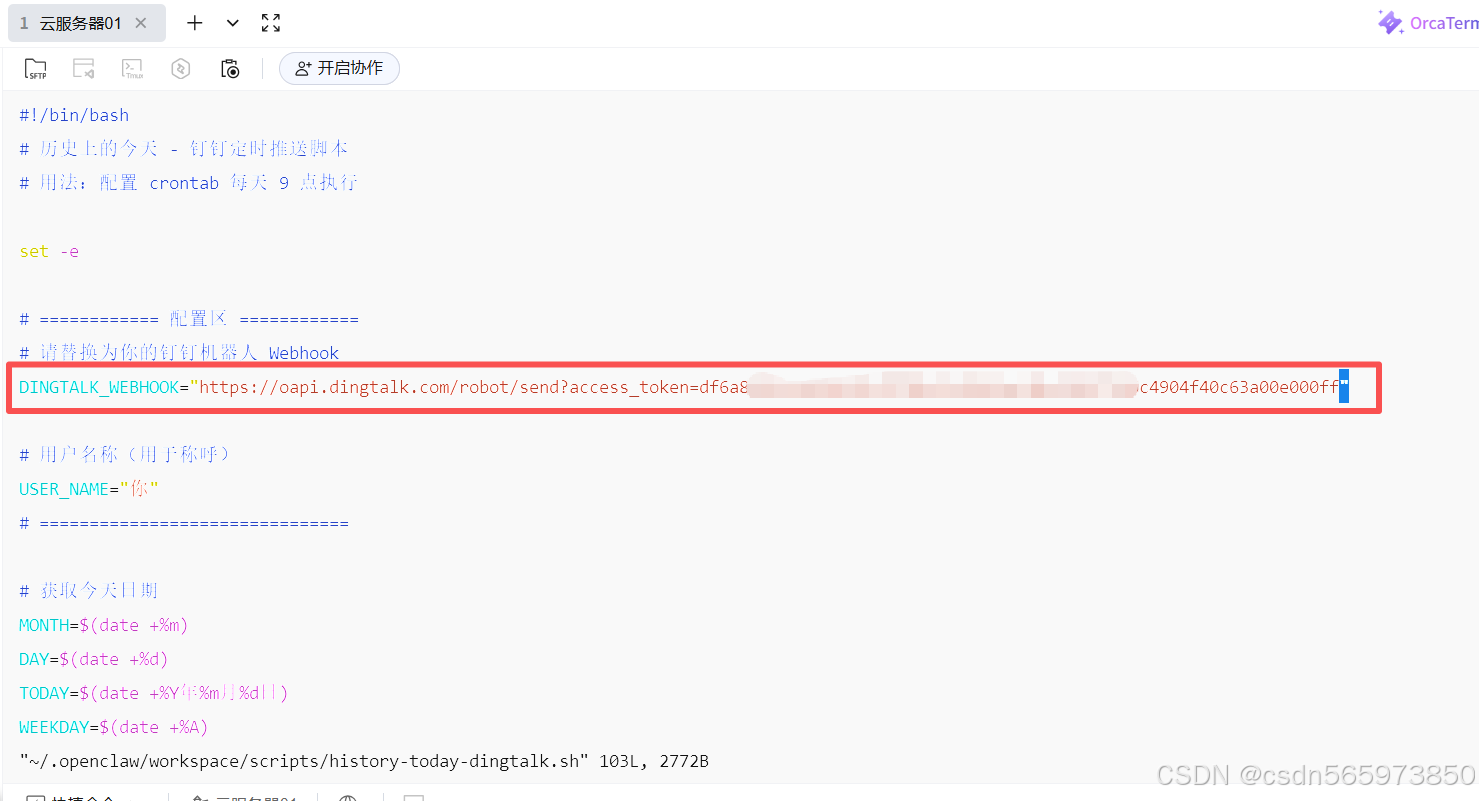Click the window-with-arrow icon beside SFTP
The height and width of the screenshot is (801, 1479).
pyautogui.click(x=84, y=69)
